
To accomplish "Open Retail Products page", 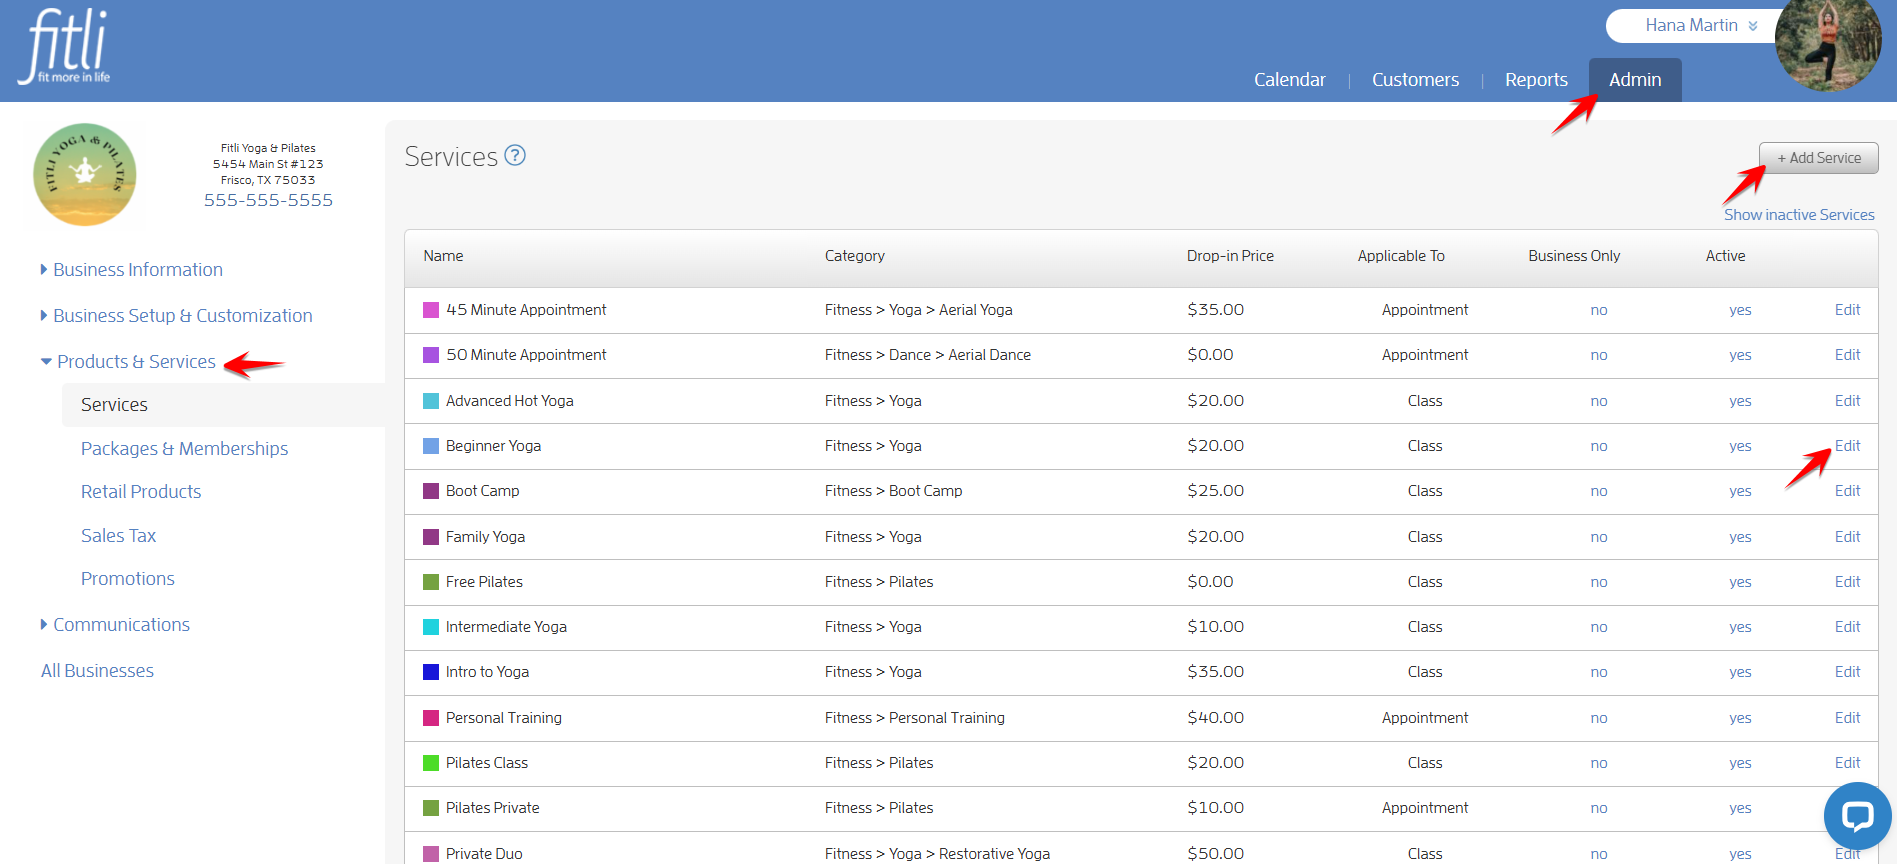I will pyautogui.click(x=141, y=491).
